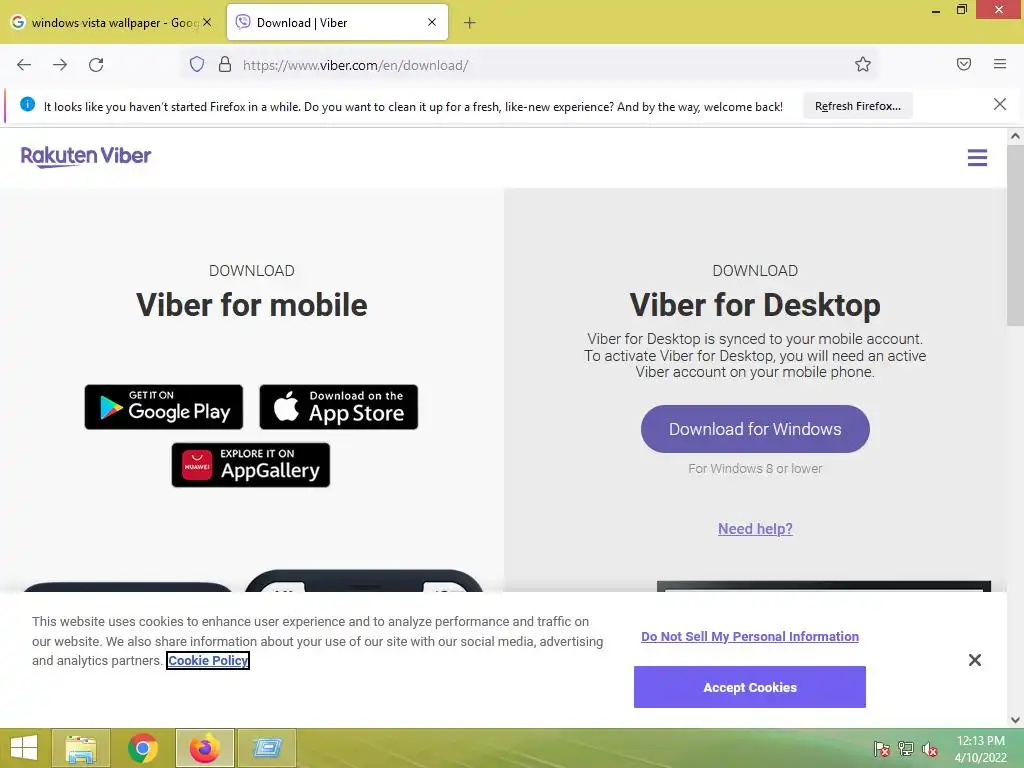Open the Firefox application menu

(1000, 64)
